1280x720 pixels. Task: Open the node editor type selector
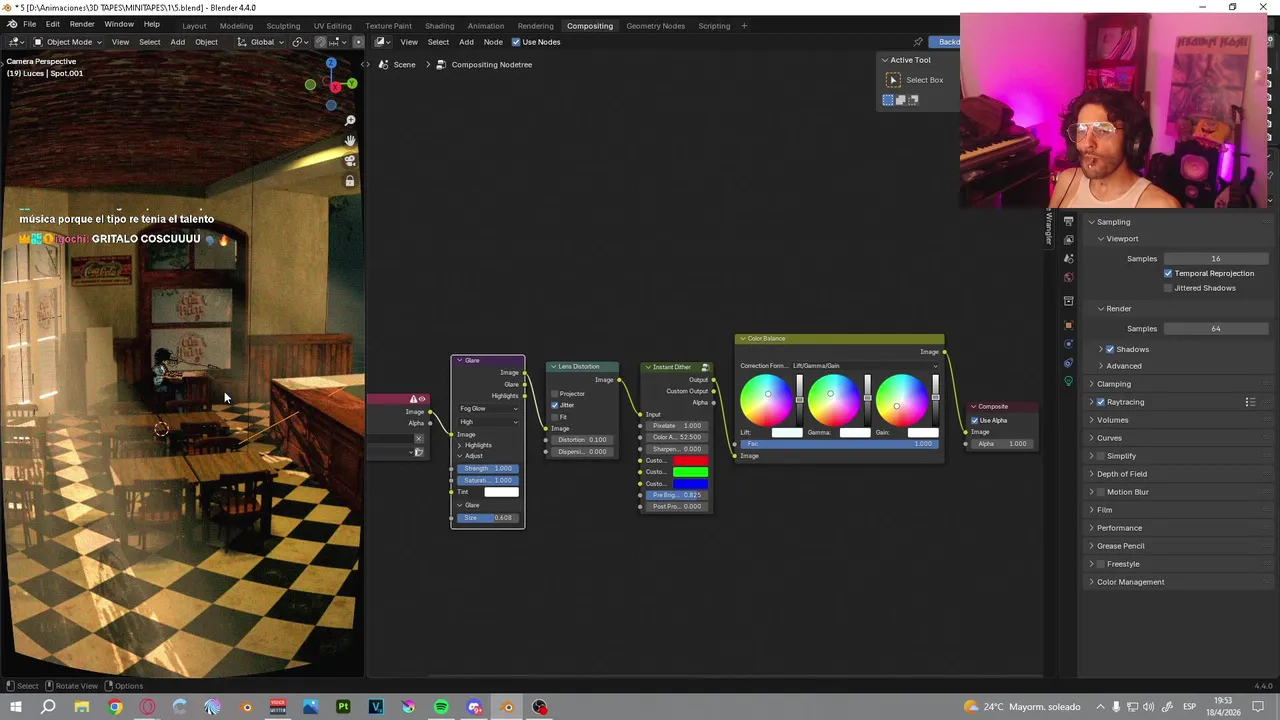(x=383, y=42)
